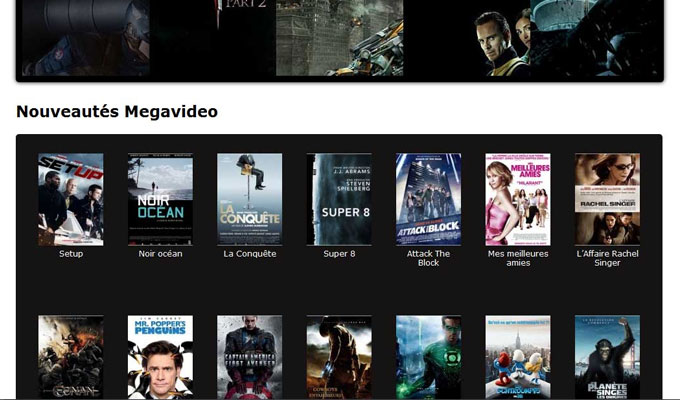Open the Conan movie poster
The width and height of the screenshot is (680, 400).
point(71,357)
